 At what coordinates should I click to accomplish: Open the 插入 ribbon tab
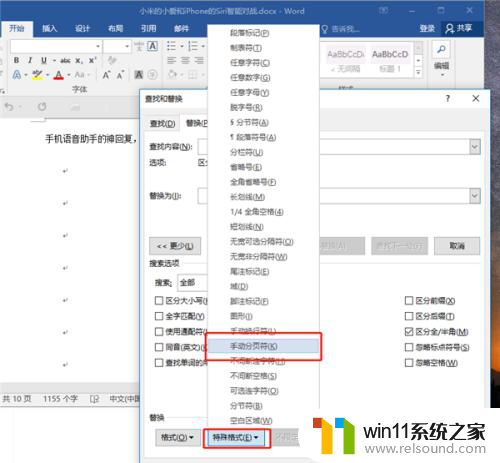49,29
